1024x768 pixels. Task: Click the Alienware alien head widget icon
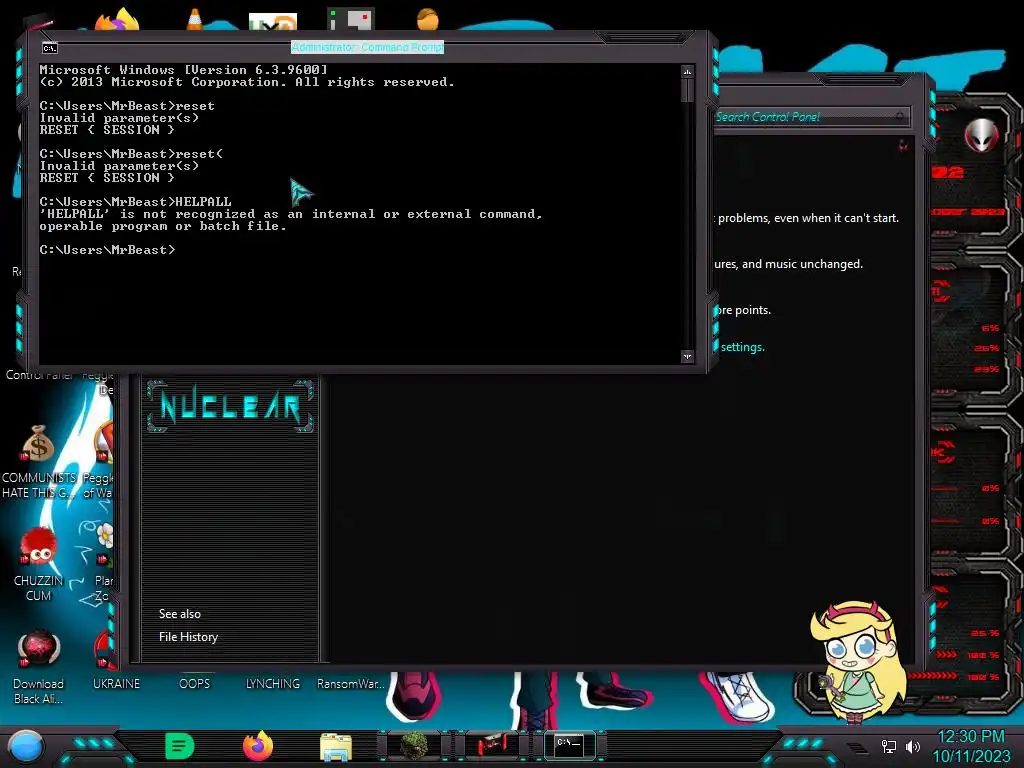pyautogui.click(x=981, y=136)
